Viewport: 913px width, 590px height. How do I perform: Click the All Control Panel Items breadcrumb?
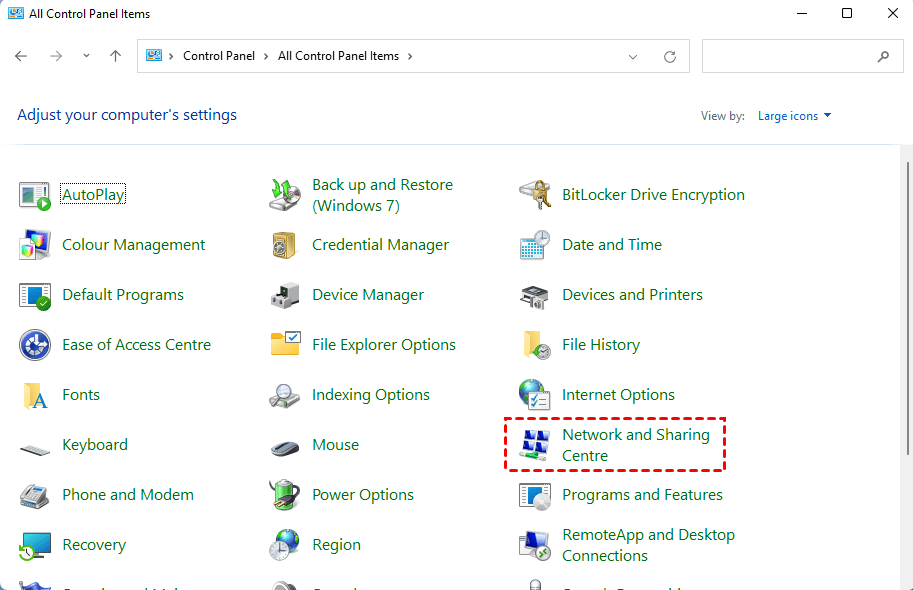coord(338,56)
